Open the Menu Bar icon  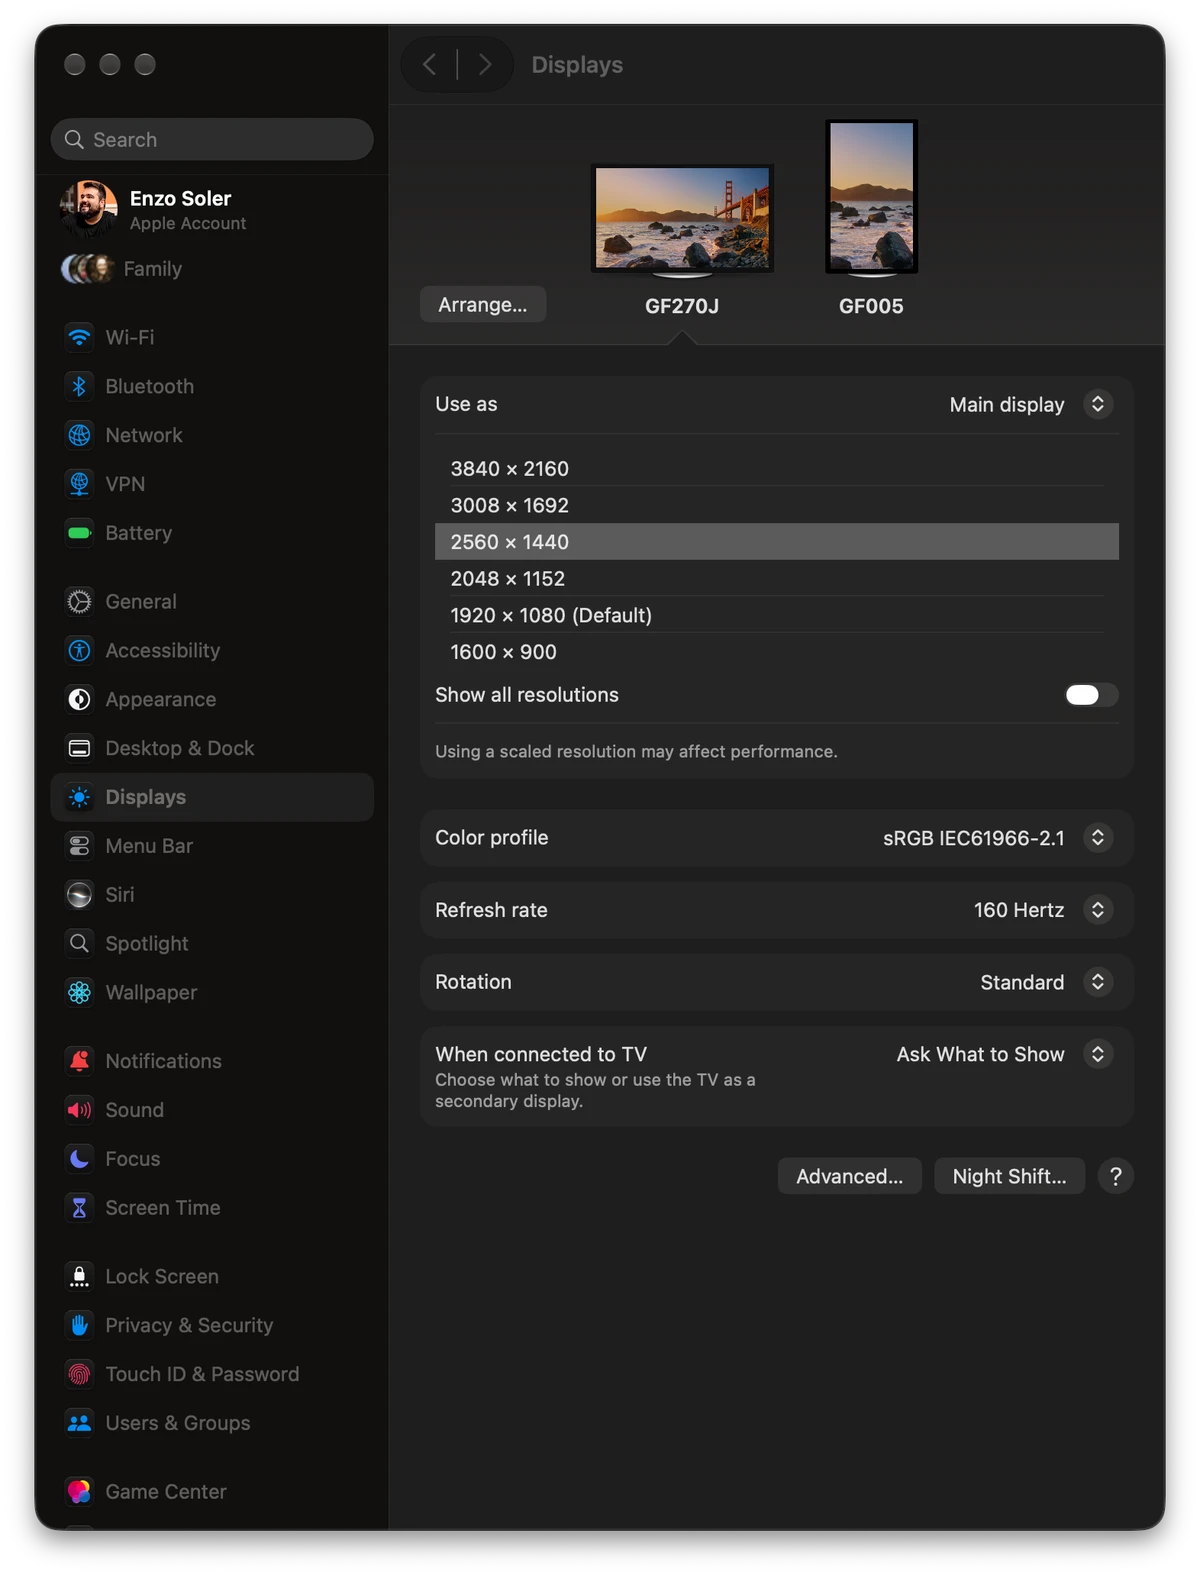pos(79,846)
